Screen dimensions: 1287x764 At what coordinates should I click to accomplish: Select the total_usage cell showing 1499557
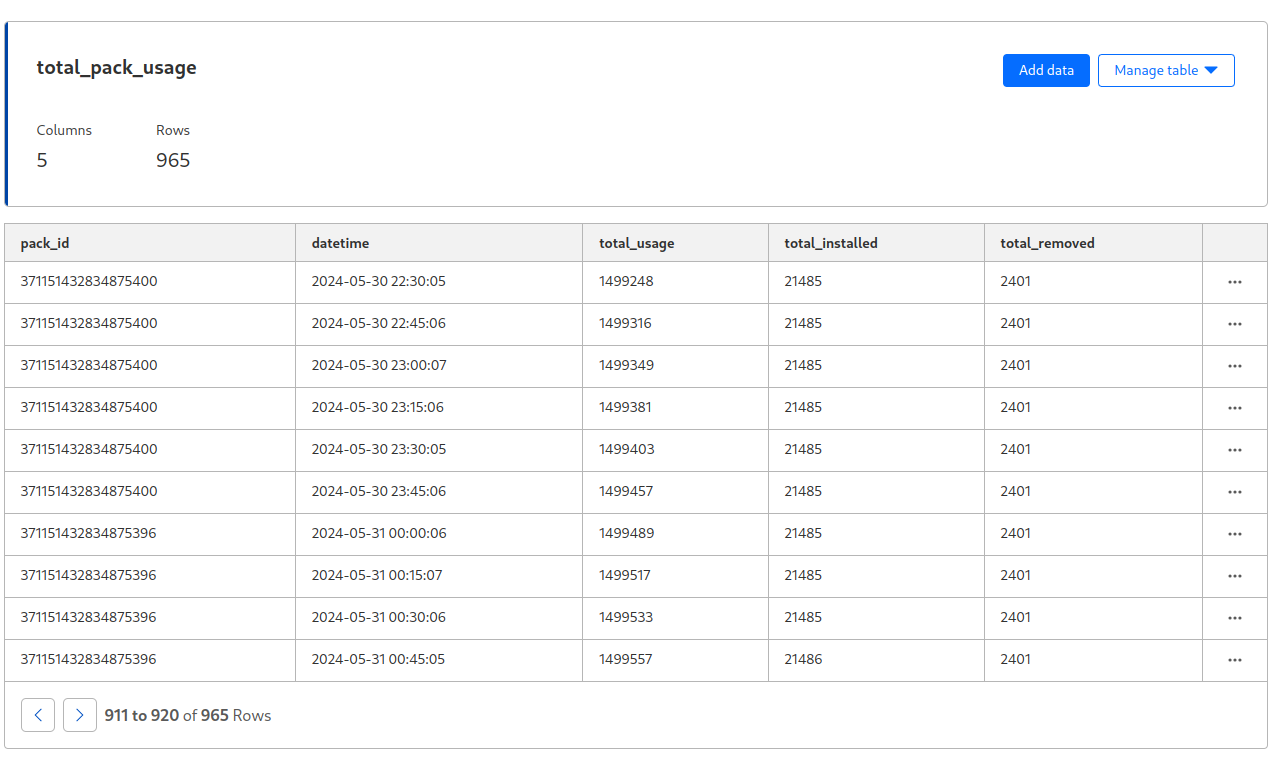pos(626,660)
